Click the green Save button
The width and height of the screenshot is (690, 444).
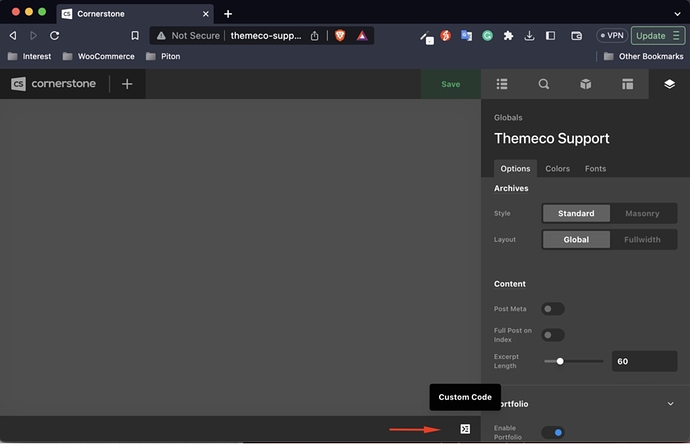(451, 84)
